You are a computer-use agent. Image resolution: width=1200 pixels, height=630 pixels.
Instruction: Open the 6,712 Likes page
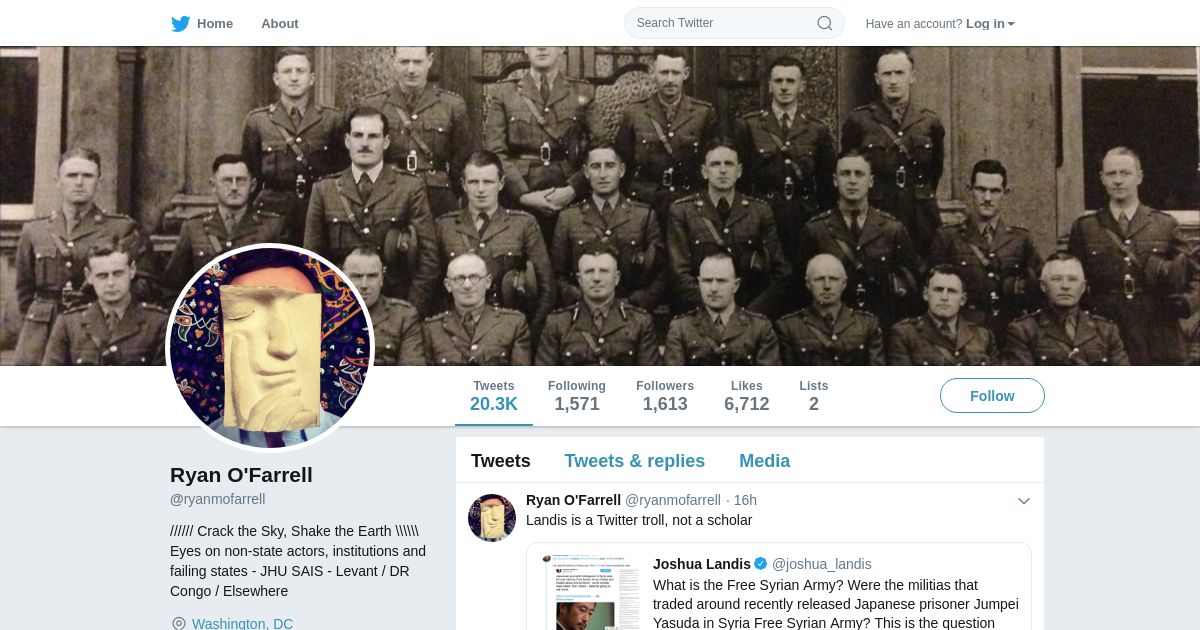click(746, 396)
